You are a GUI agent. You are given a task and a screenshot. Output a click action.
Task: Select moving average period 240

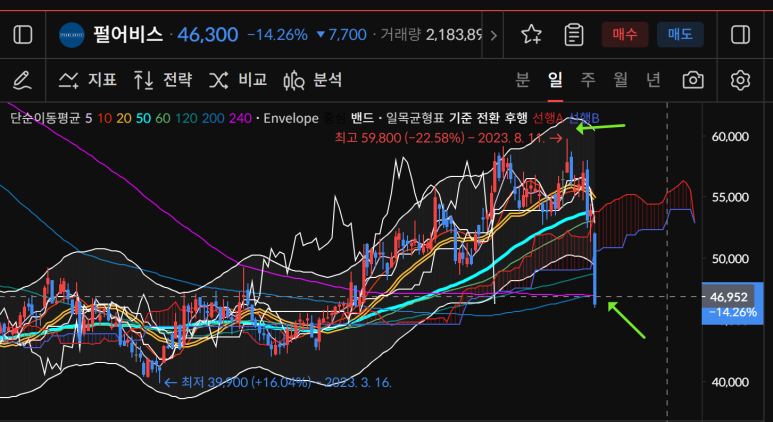(x=241, y=118)
